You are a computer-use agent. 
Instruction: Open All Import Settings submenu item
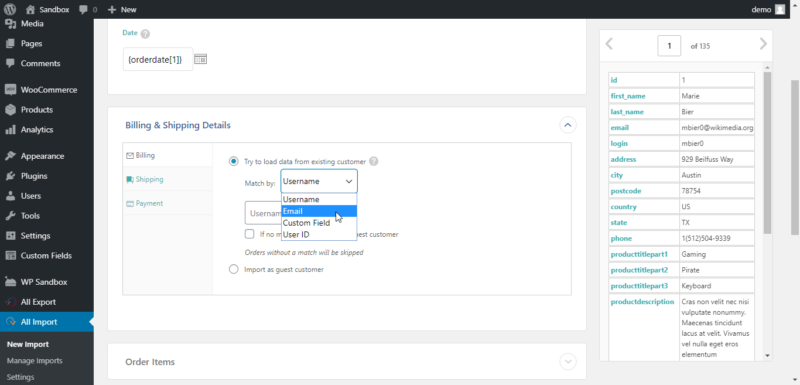[x=21, y=377]
